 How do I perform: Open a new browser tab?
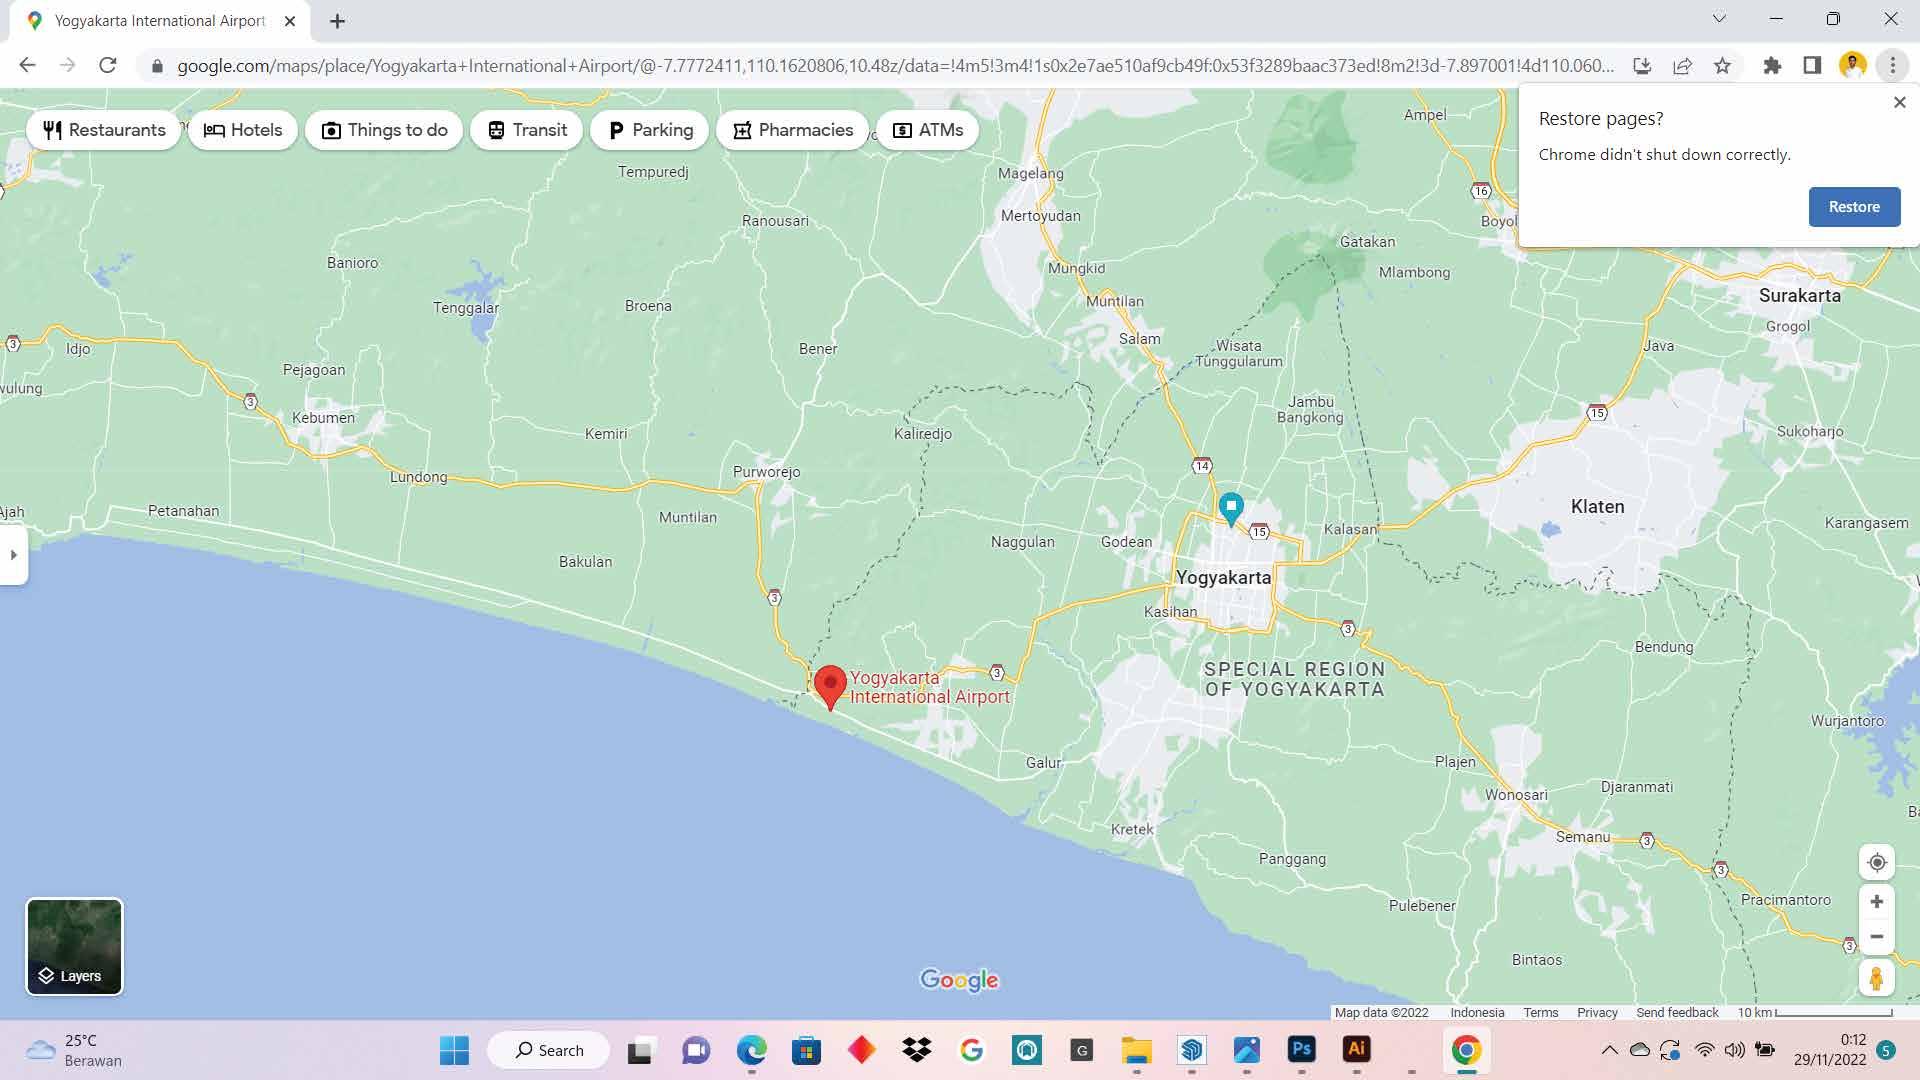tap(337, 21)
